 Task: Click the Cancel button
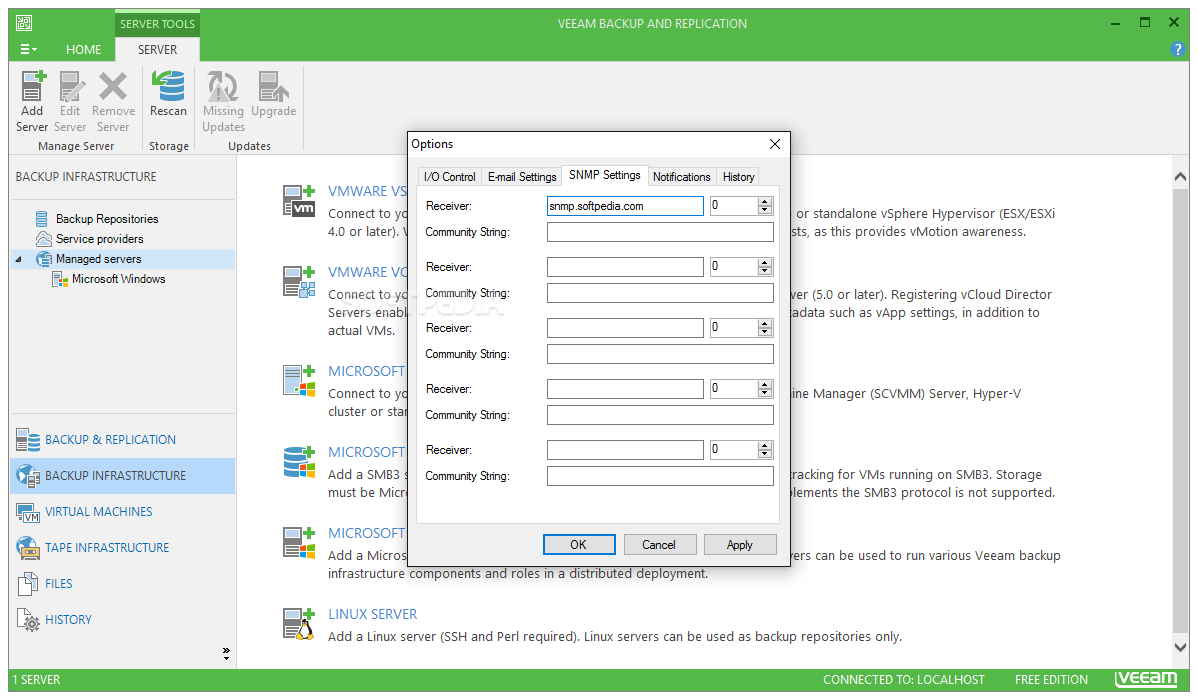pyautogui.click(x=659, y=544)
